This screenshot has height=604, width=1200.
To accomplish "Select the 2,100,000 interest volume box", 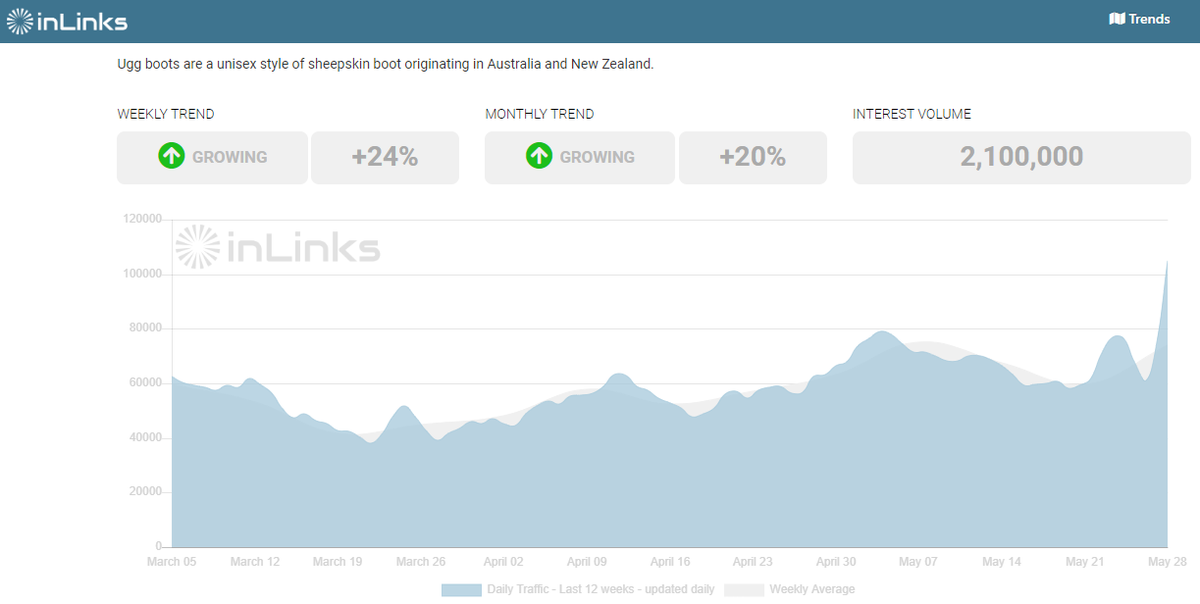I will (x=1021, y=157).
